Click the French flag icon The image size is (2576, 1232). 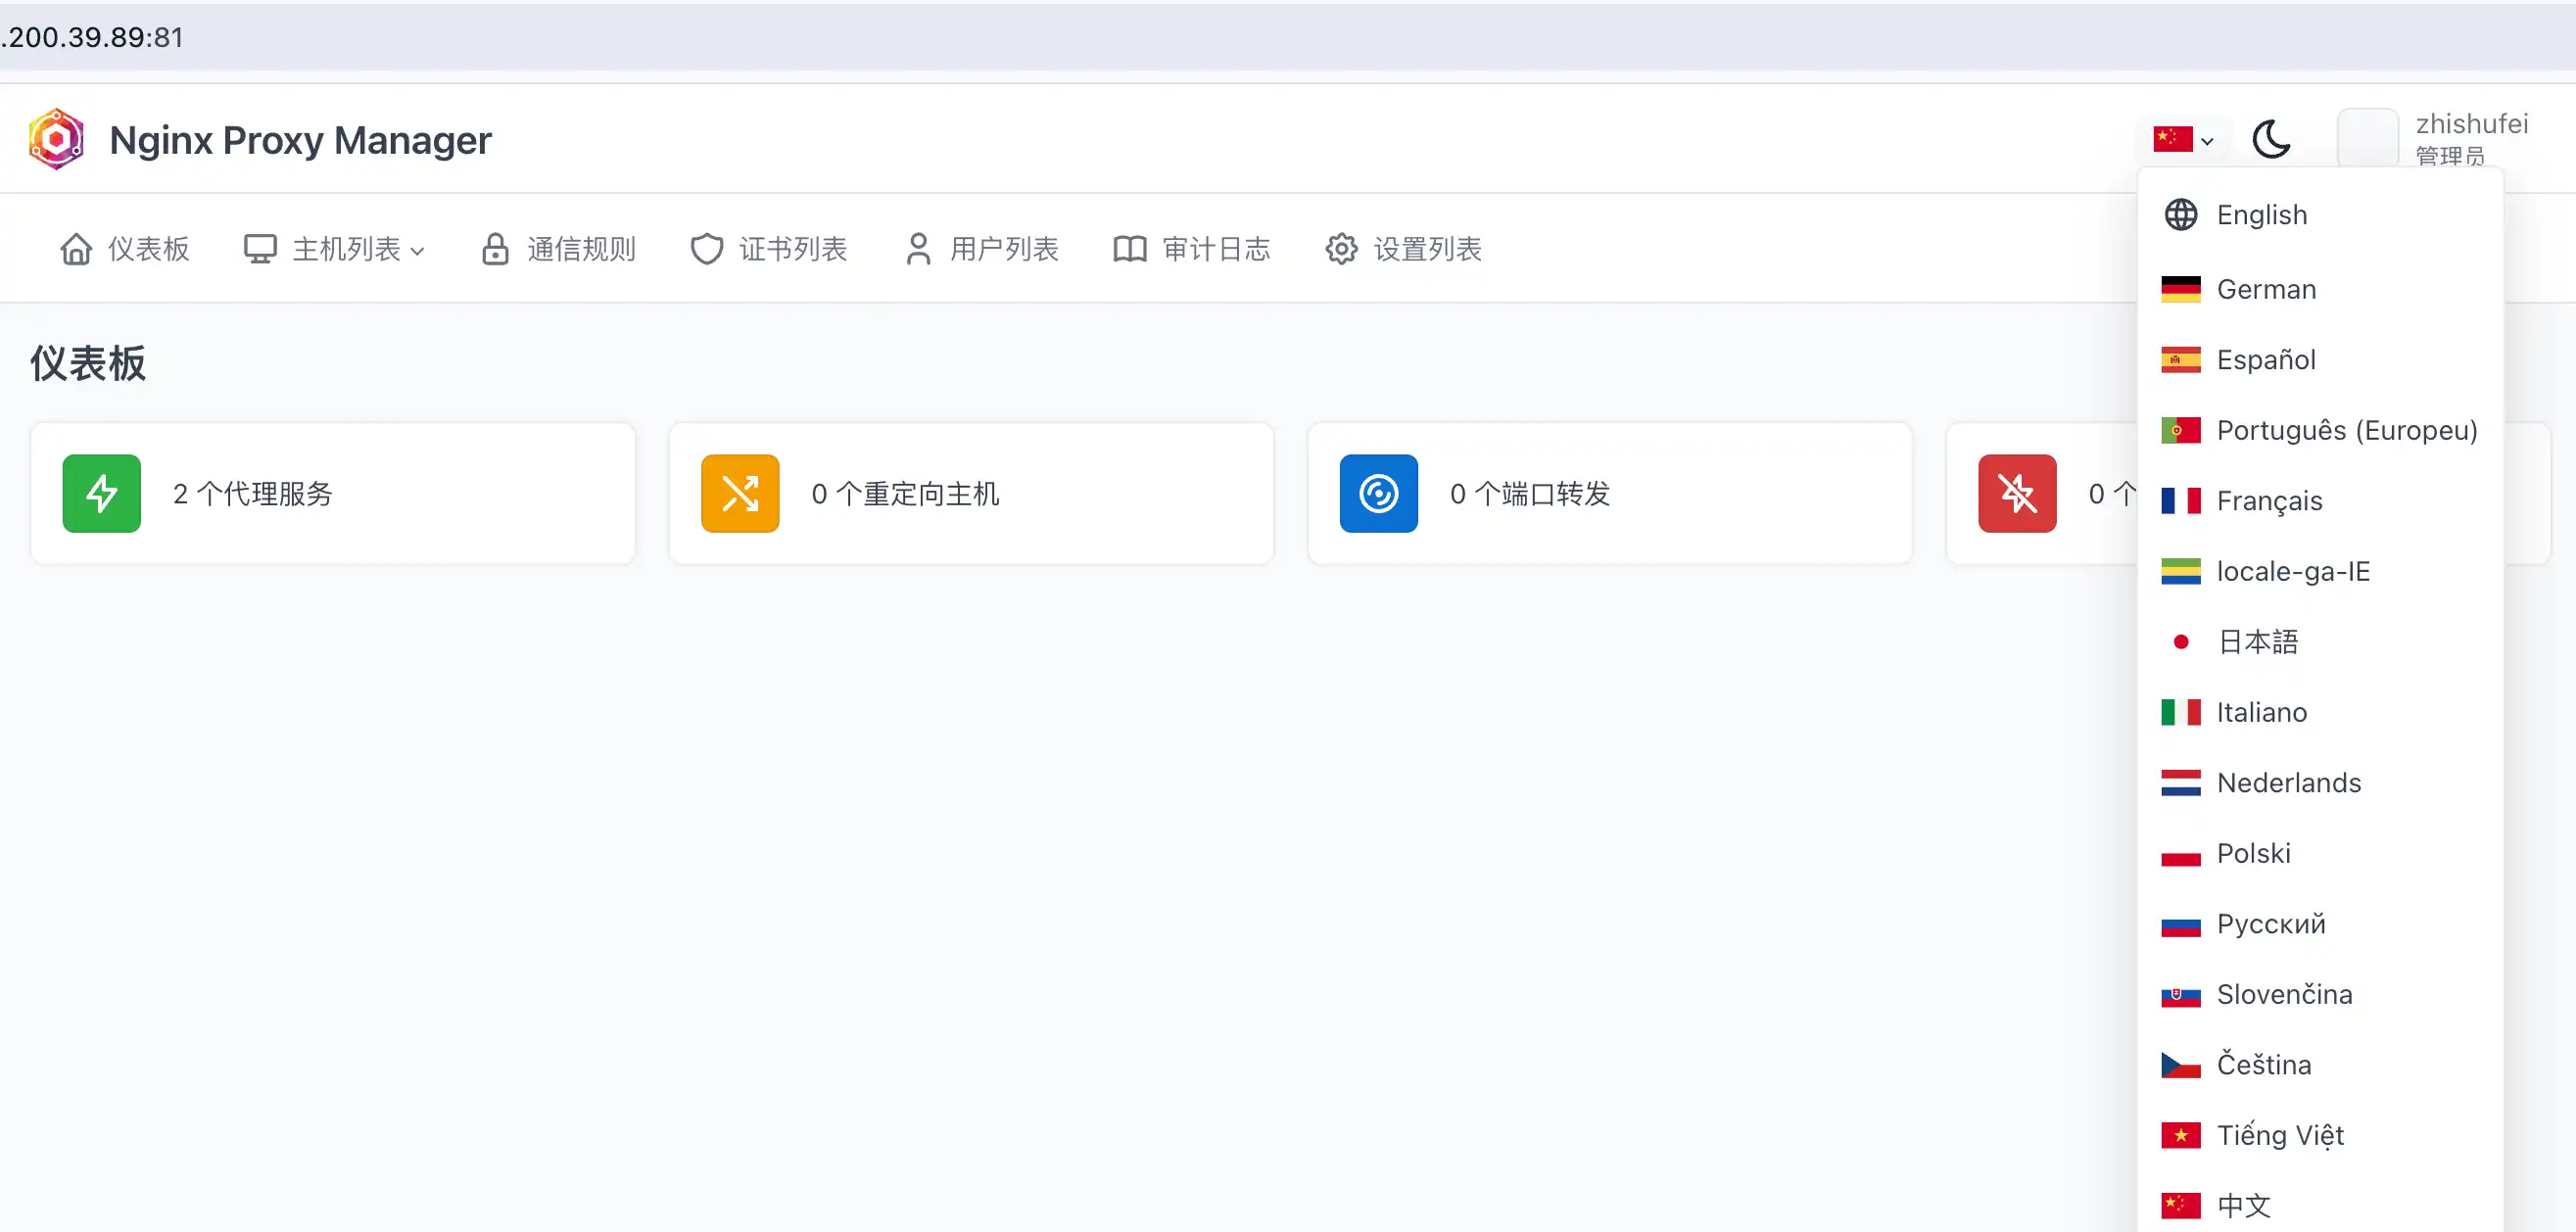[2181, 501]
